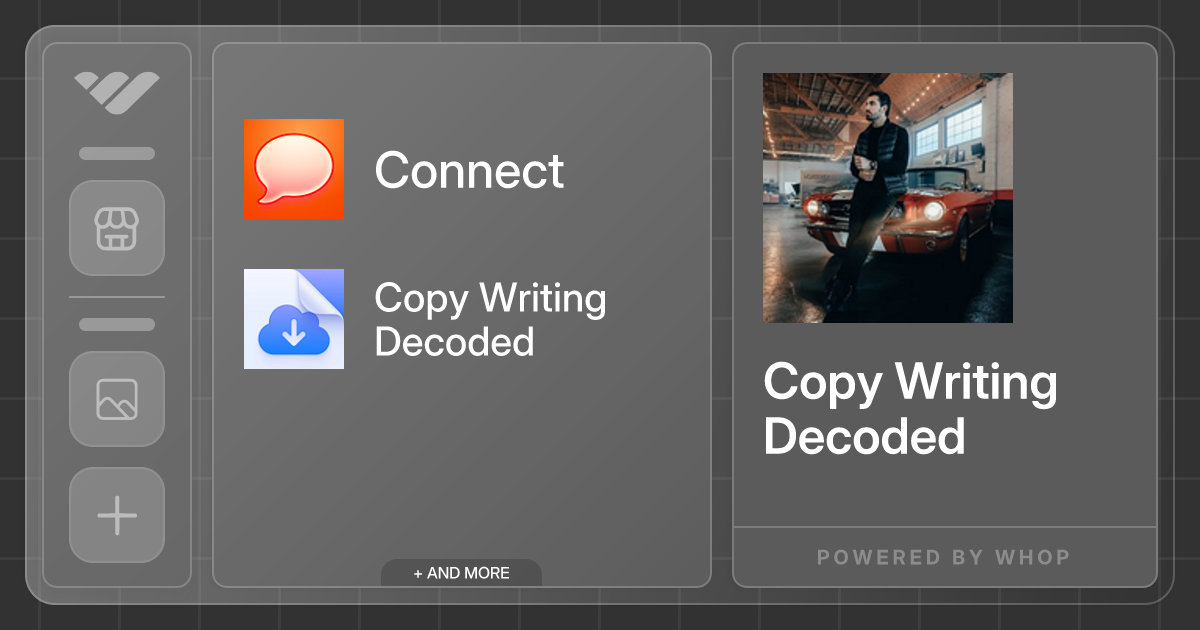Open the man with red car thumbnail
1200x630 pixels.
(x=887, y=198)
